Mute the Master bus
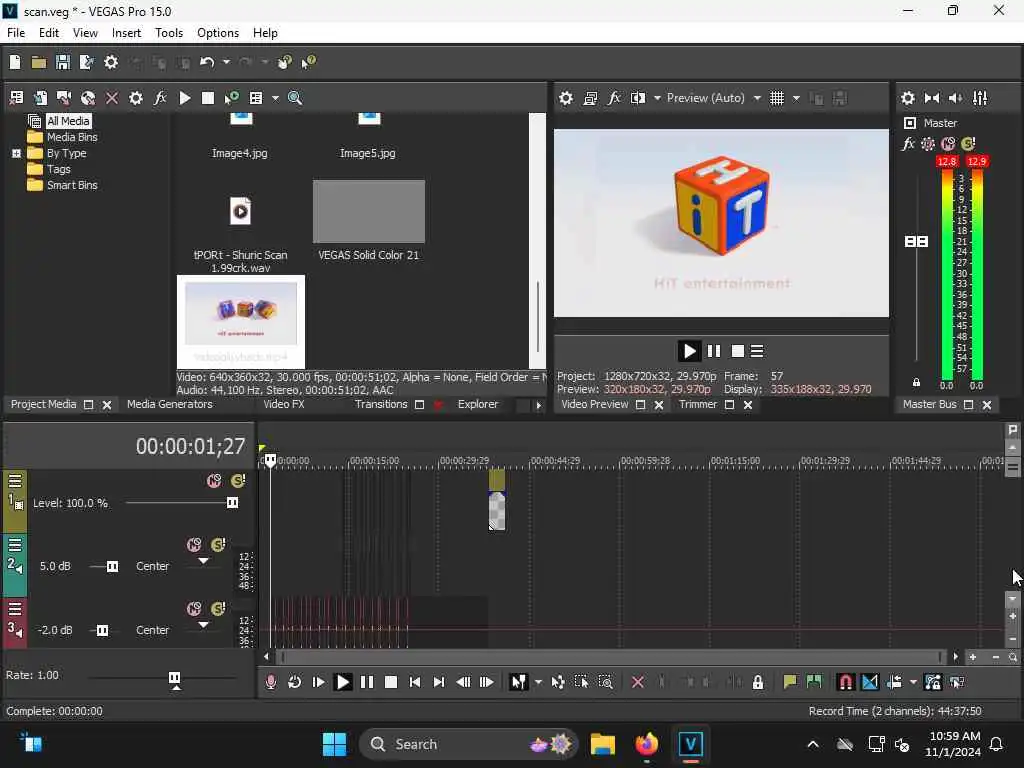 pyautogui.click(x=948, y=144)
